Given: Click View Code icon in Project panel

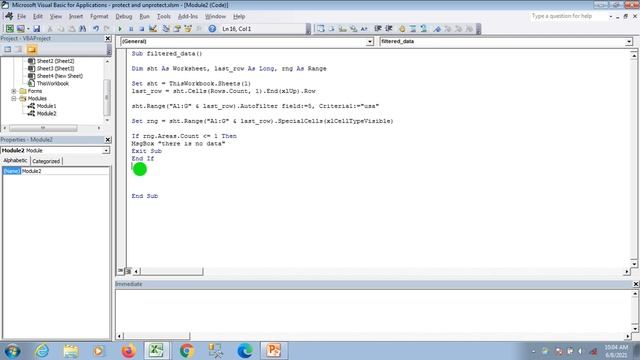Looking at the screenshot, I should click(8, 49).
